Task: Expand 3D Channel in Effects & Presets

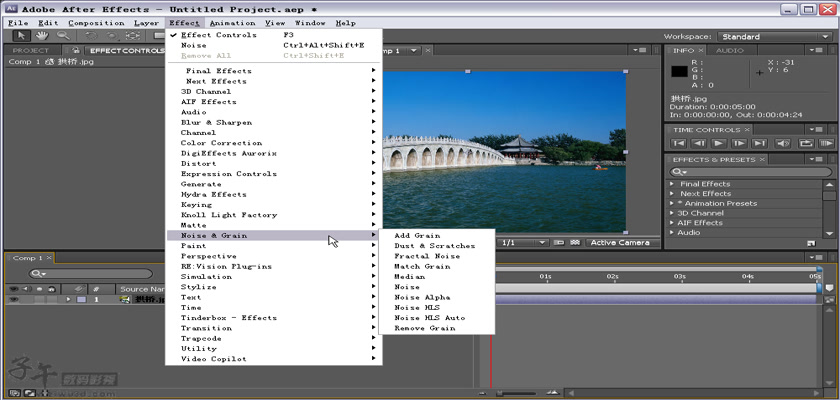Action: coord(672,213)
